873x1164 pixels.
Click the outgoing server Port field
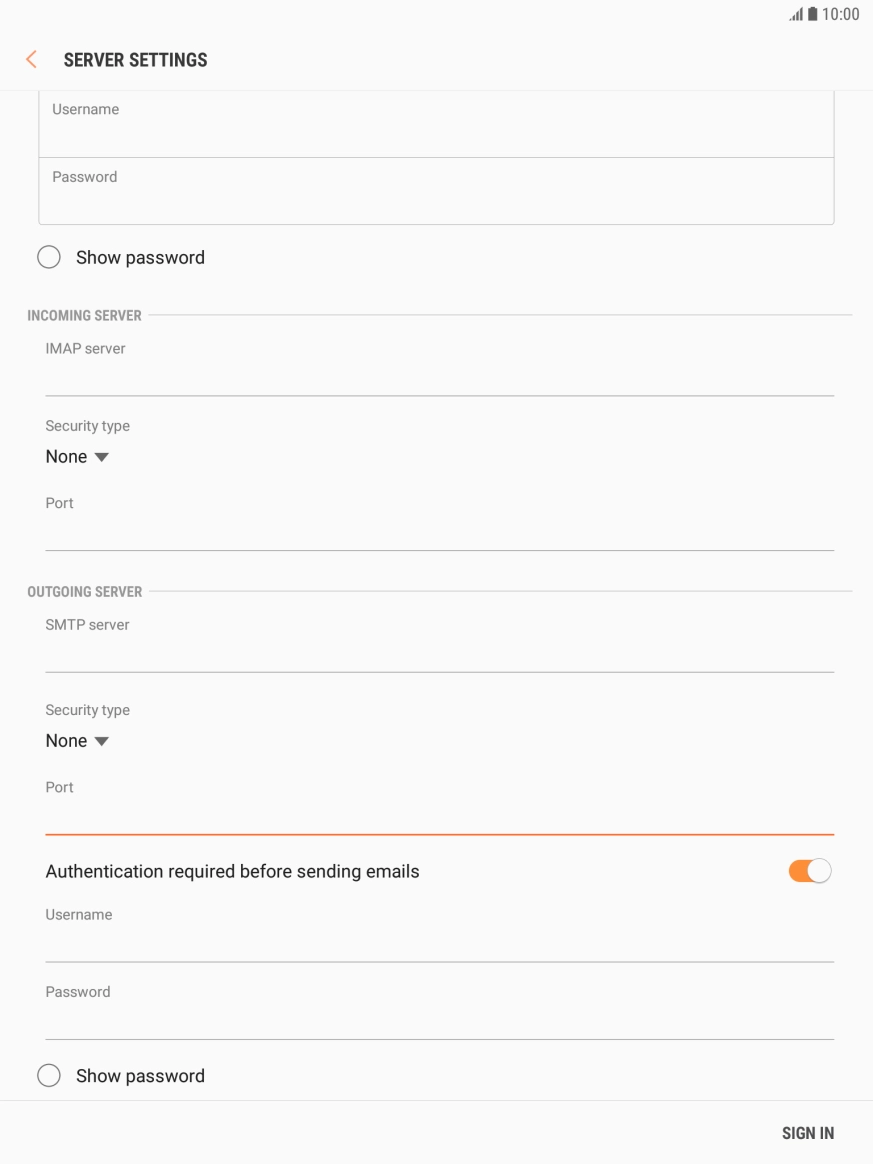(x=439, y=816)
